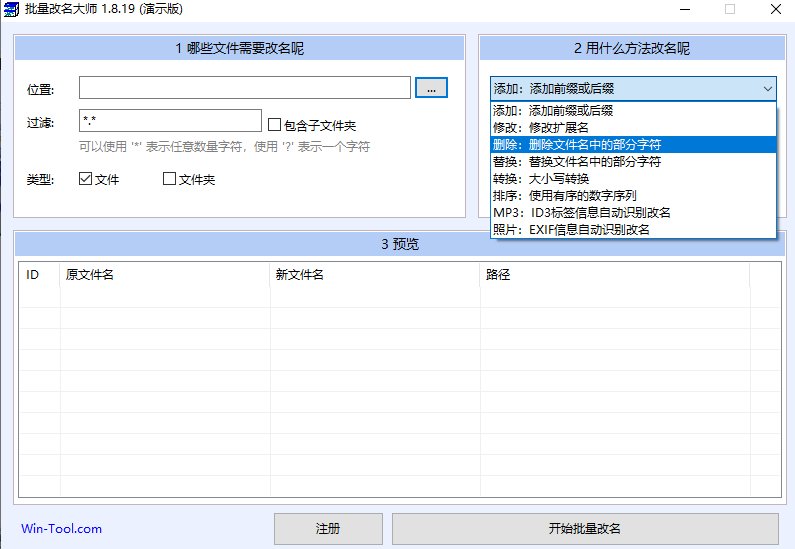Uncheck the 文件 type checkbox

pyautogui.click(x=85, y=178)
